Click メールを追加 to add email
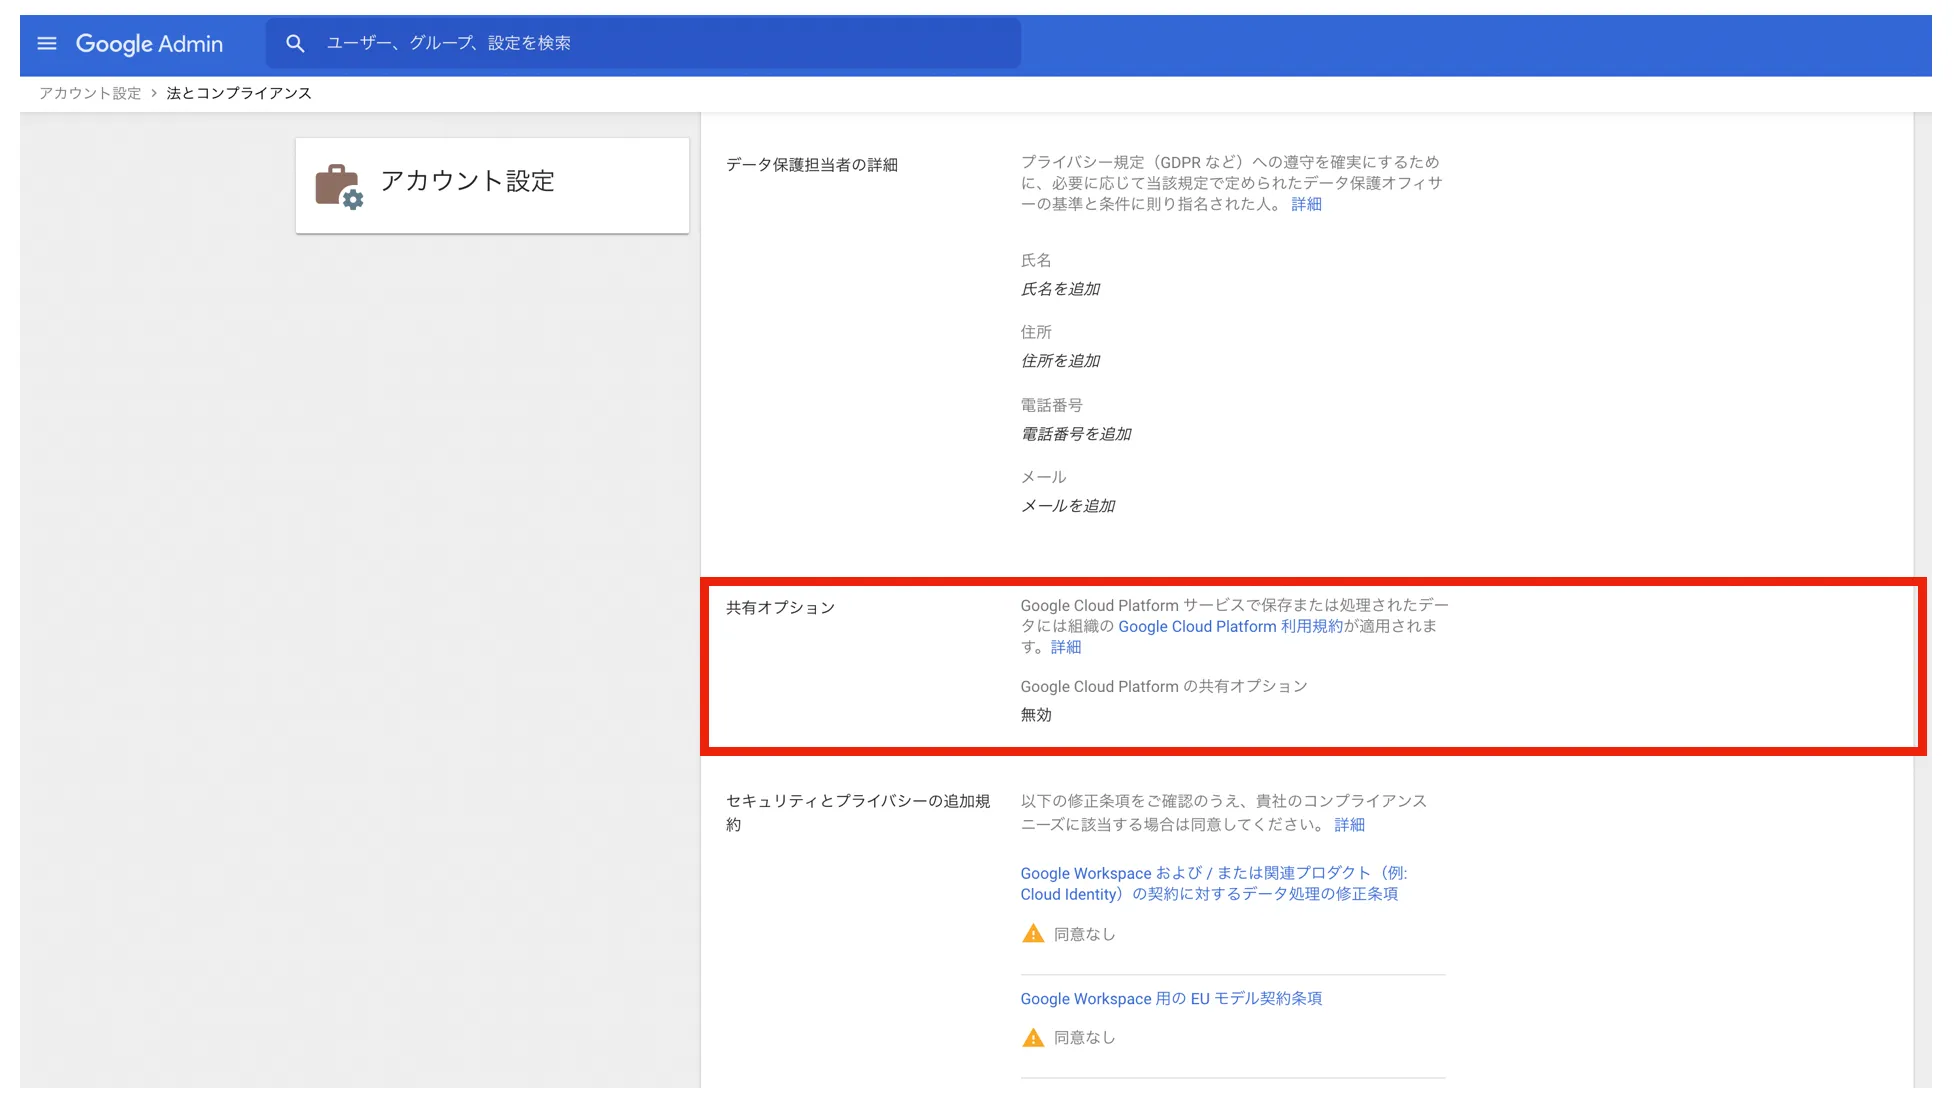The image size is (1954, 1108). click(x=1068, y=506)
